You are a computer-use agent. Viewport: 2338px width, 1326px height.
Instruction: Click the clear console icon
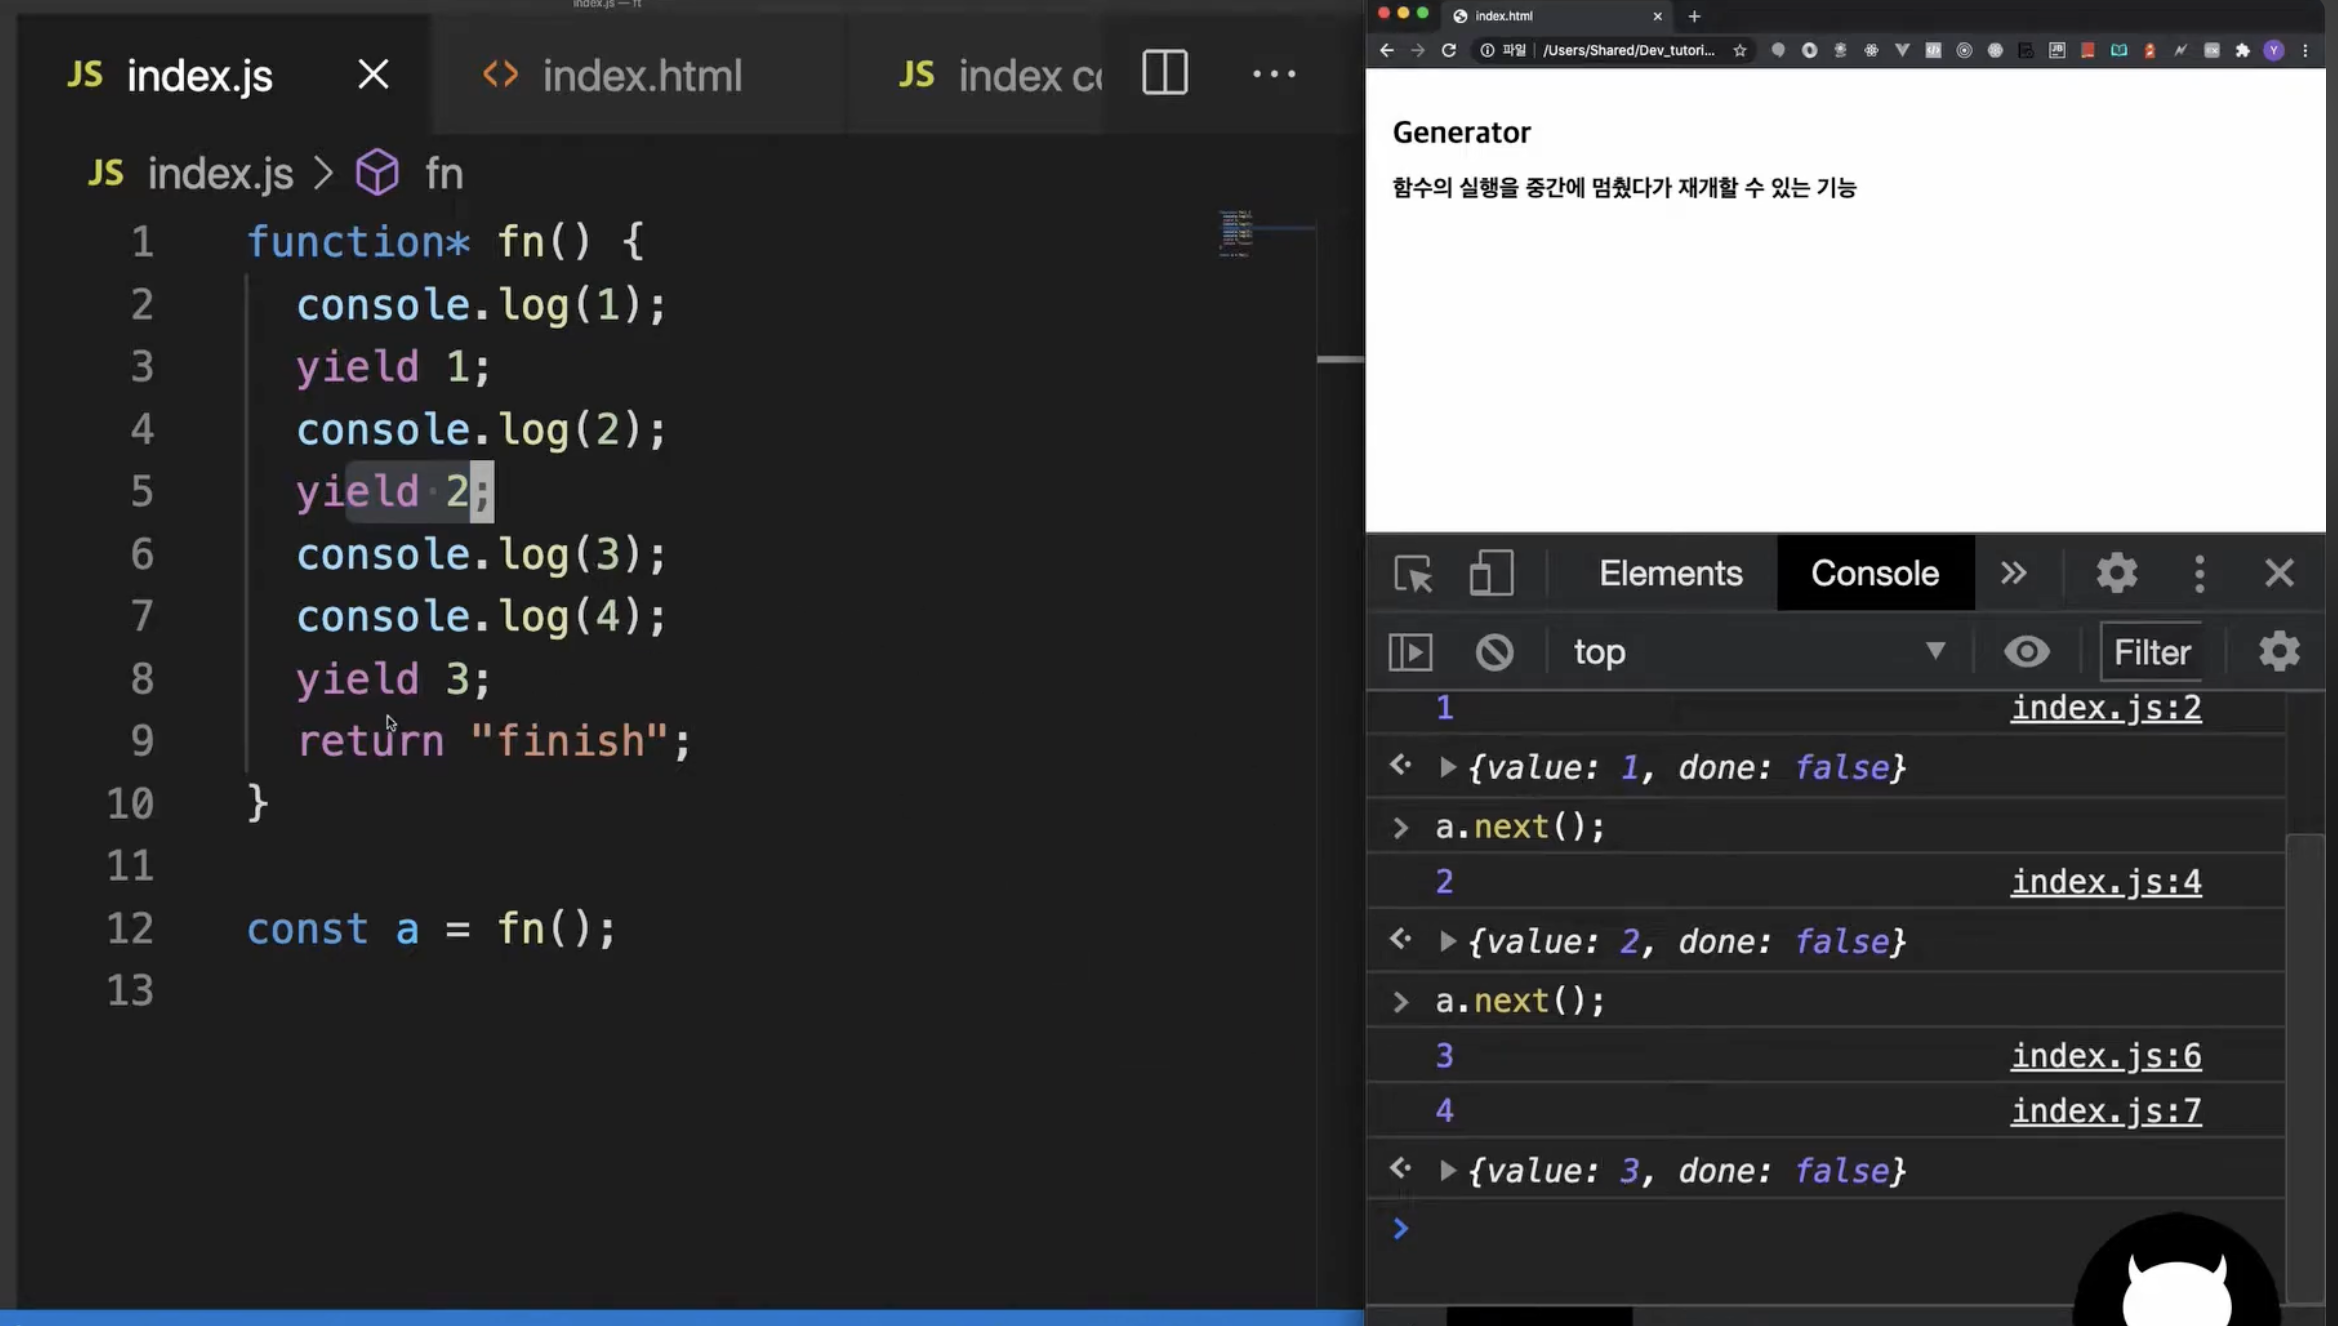point(1494,652)
